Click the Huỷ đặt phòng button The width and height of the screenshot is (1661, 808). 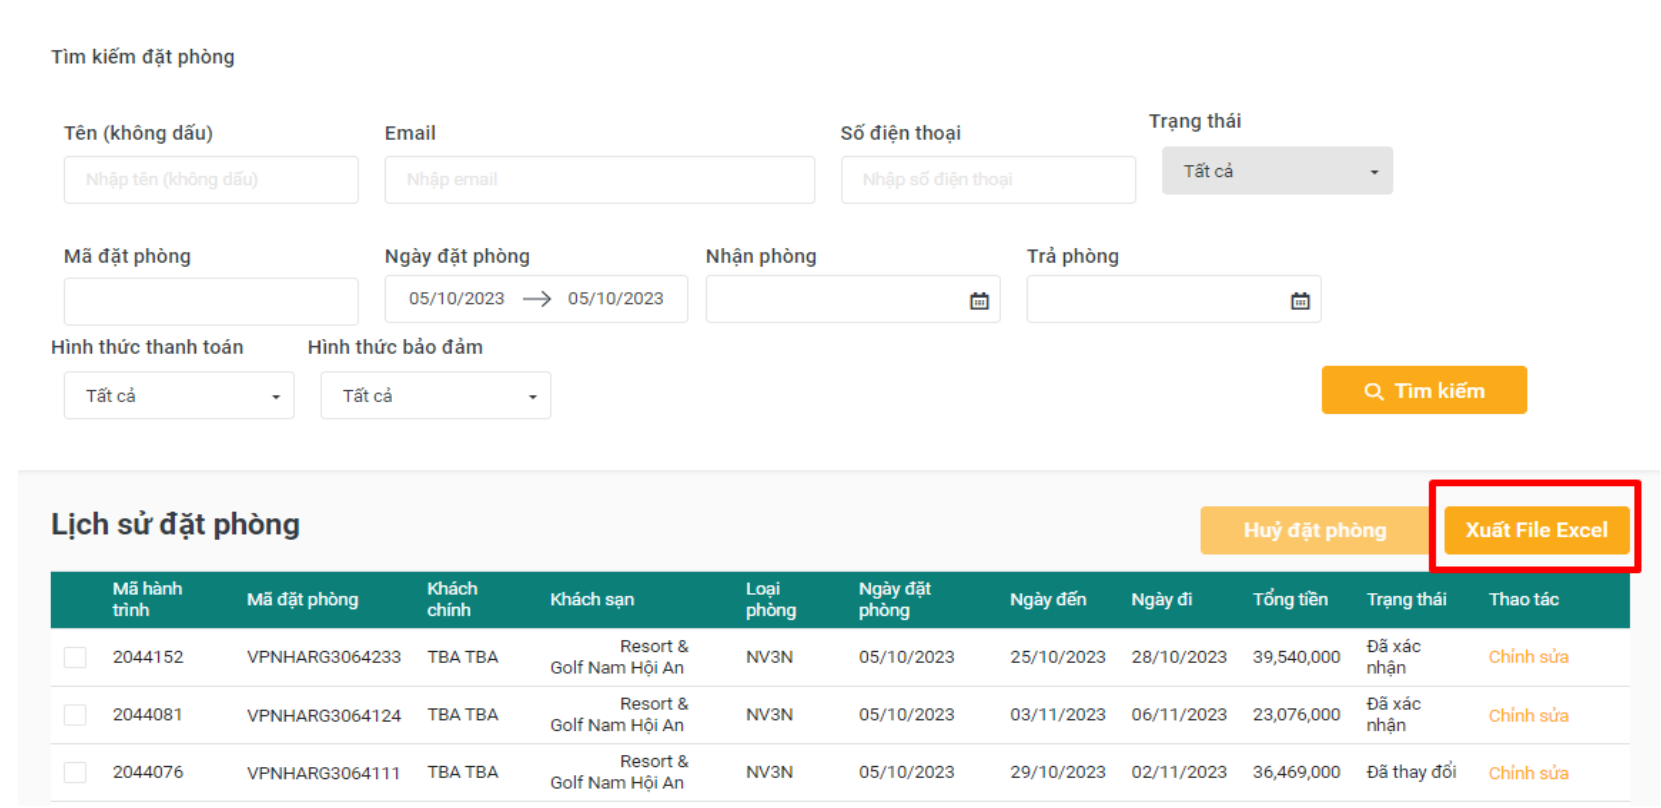click(x=1314, y=530)
